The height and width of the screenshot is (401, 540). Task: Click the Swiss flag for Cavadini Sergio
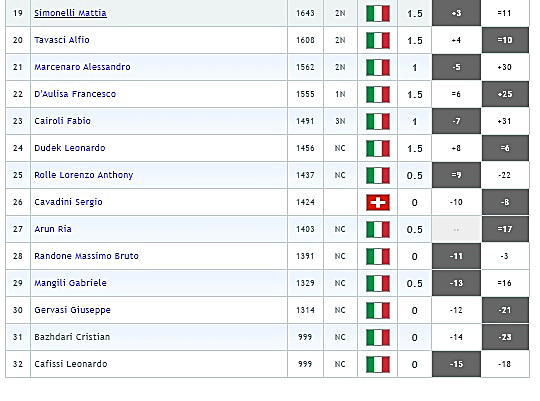(x=378, y=202)
